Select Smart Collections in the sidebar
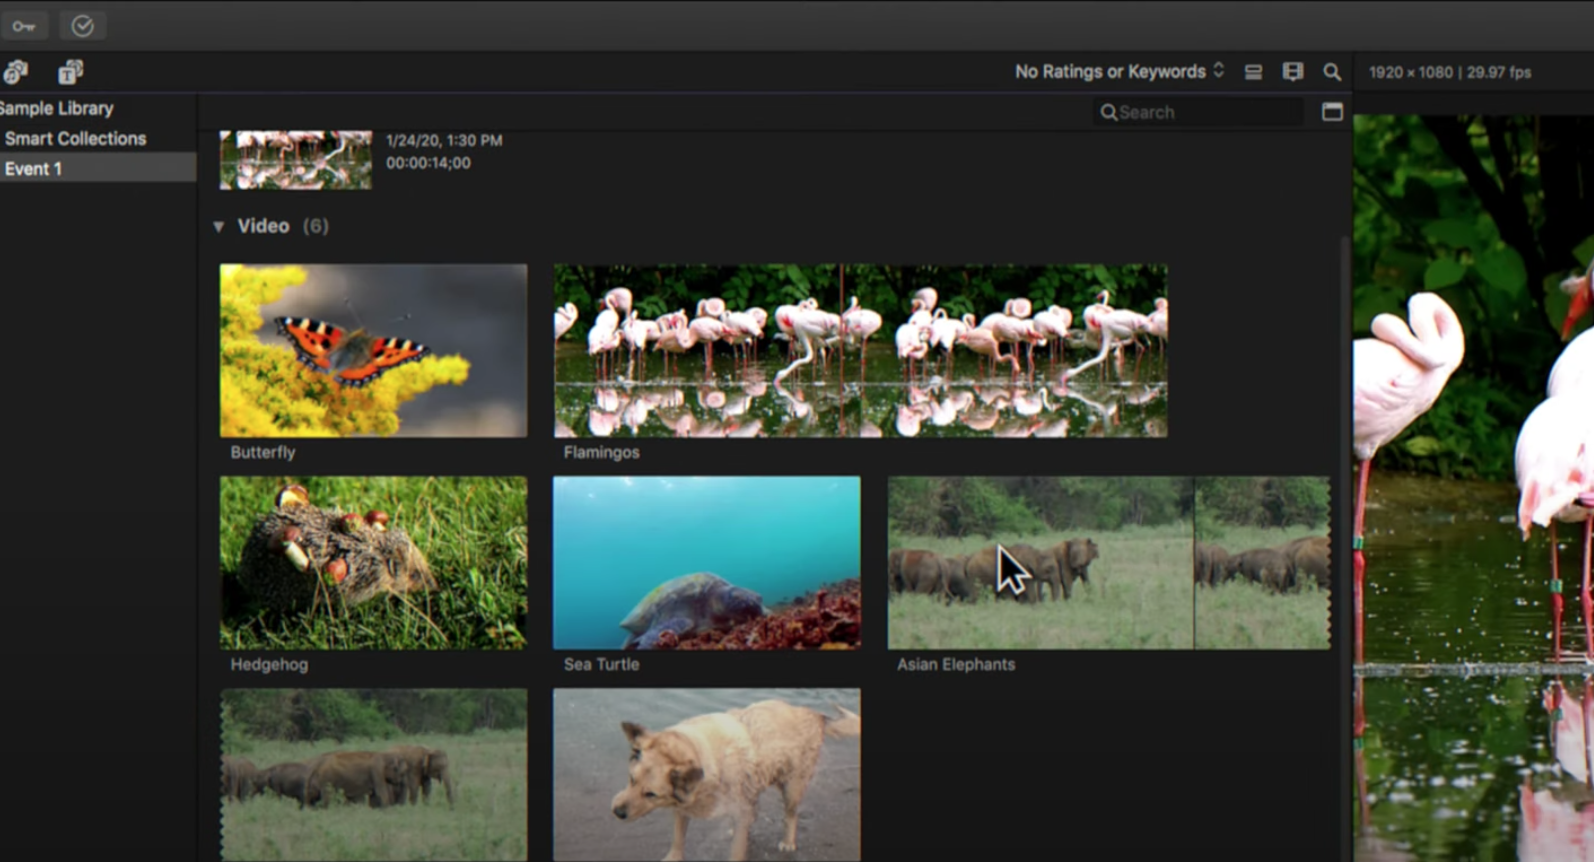1594x862 pixels. point(75,139)
